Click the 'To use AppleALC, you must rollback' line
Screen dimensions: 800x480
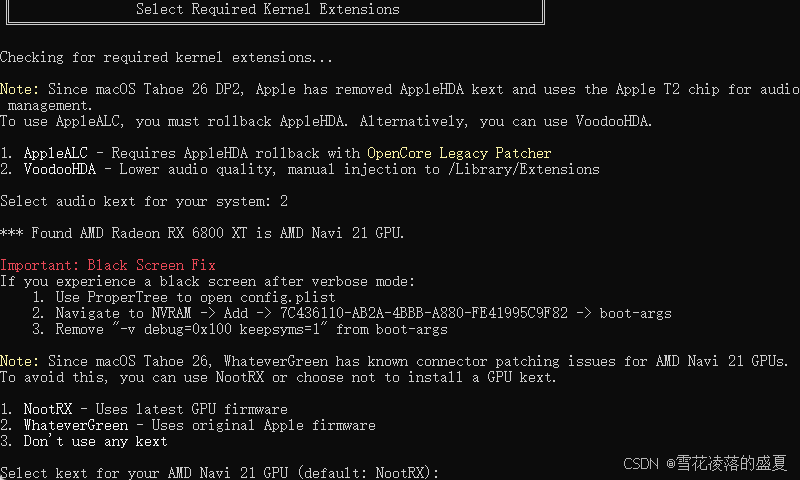point(326,121)
